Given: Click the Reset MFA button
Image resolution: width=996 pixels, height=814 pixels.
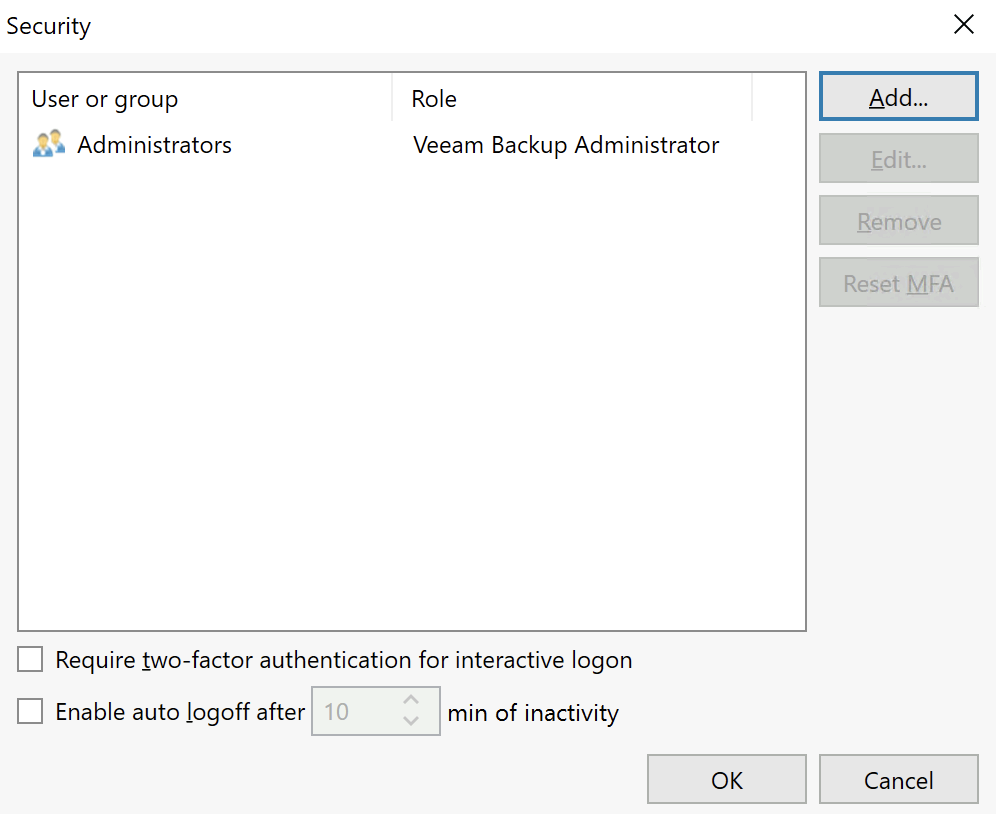Looking at the screenshot, I should pos(897,282).
